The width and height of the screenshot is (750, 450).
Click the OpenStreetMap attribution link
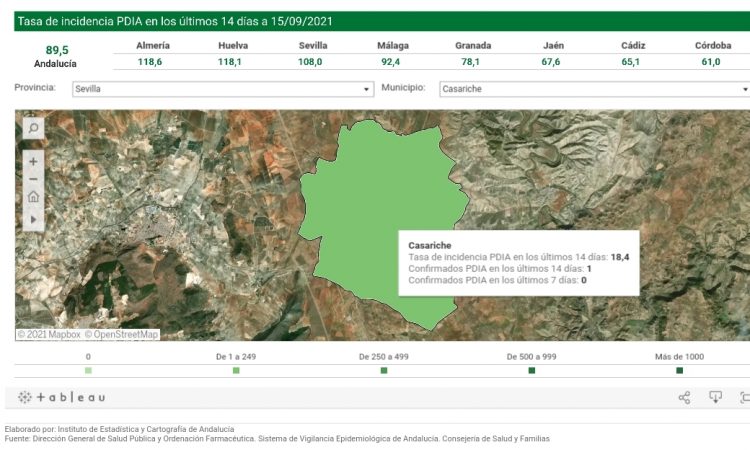coord(121,335)
